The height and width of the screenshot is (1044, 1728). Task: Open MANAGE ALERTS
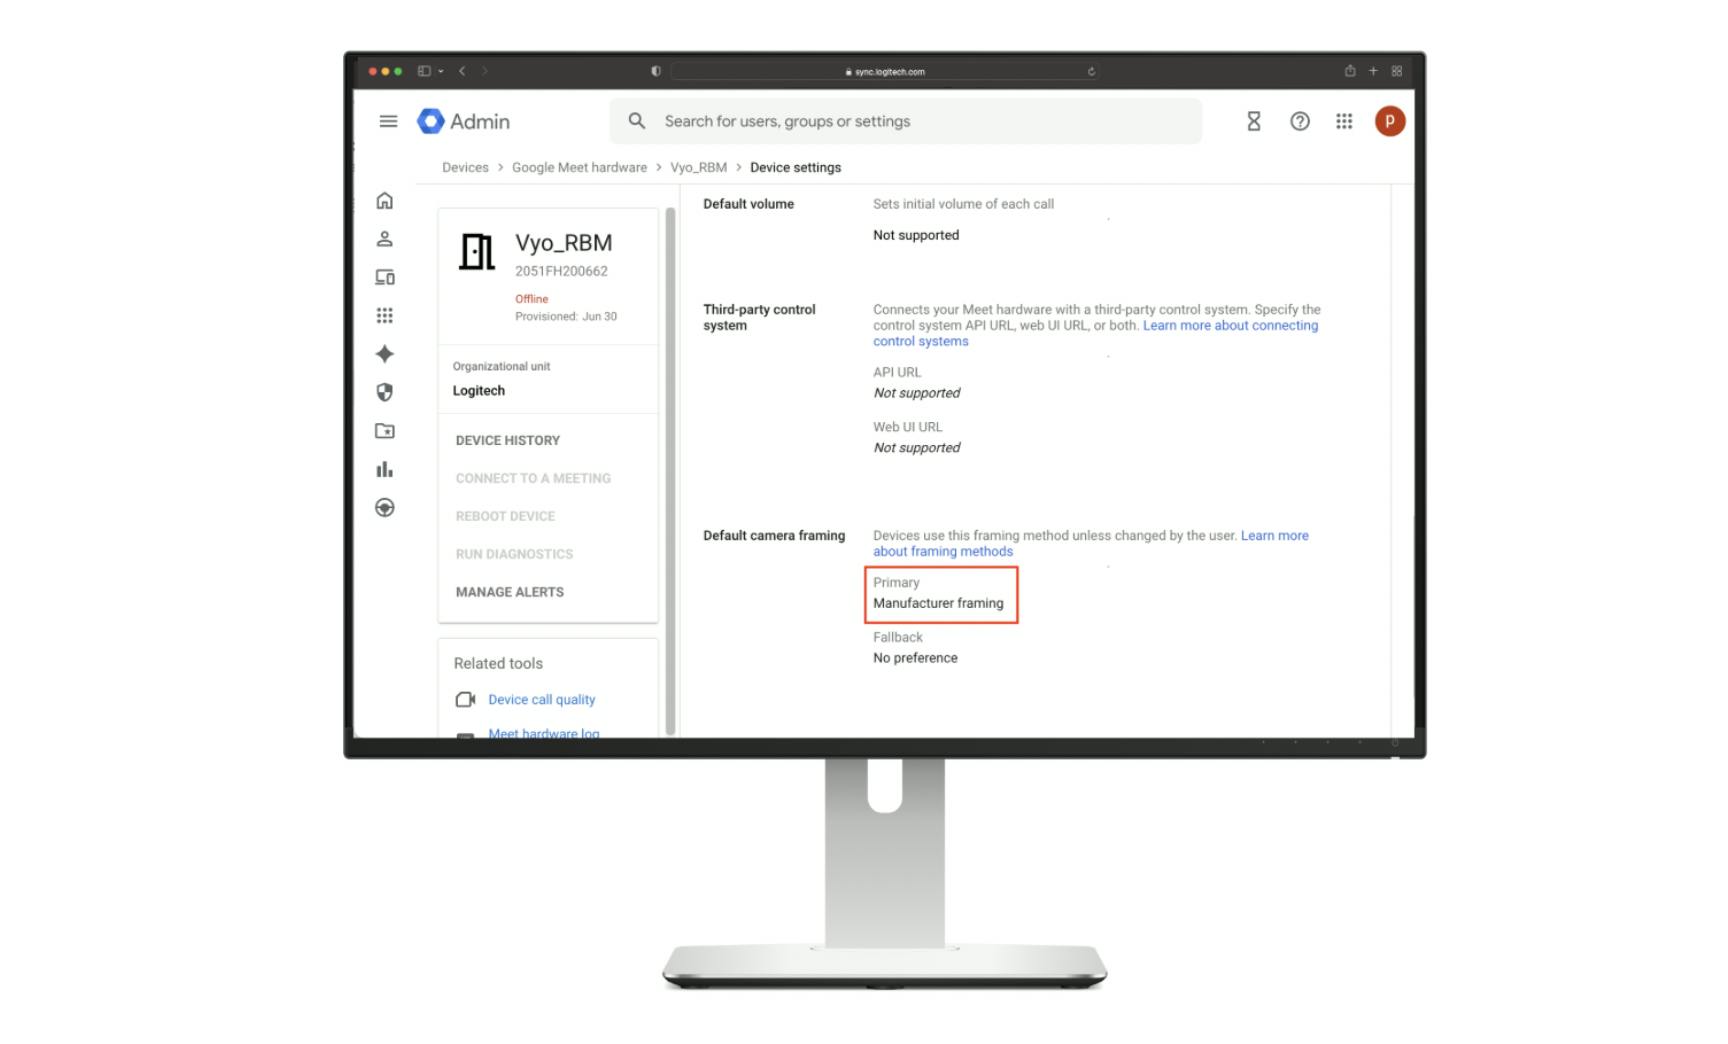pyautogui.click(x=510, y=592)
